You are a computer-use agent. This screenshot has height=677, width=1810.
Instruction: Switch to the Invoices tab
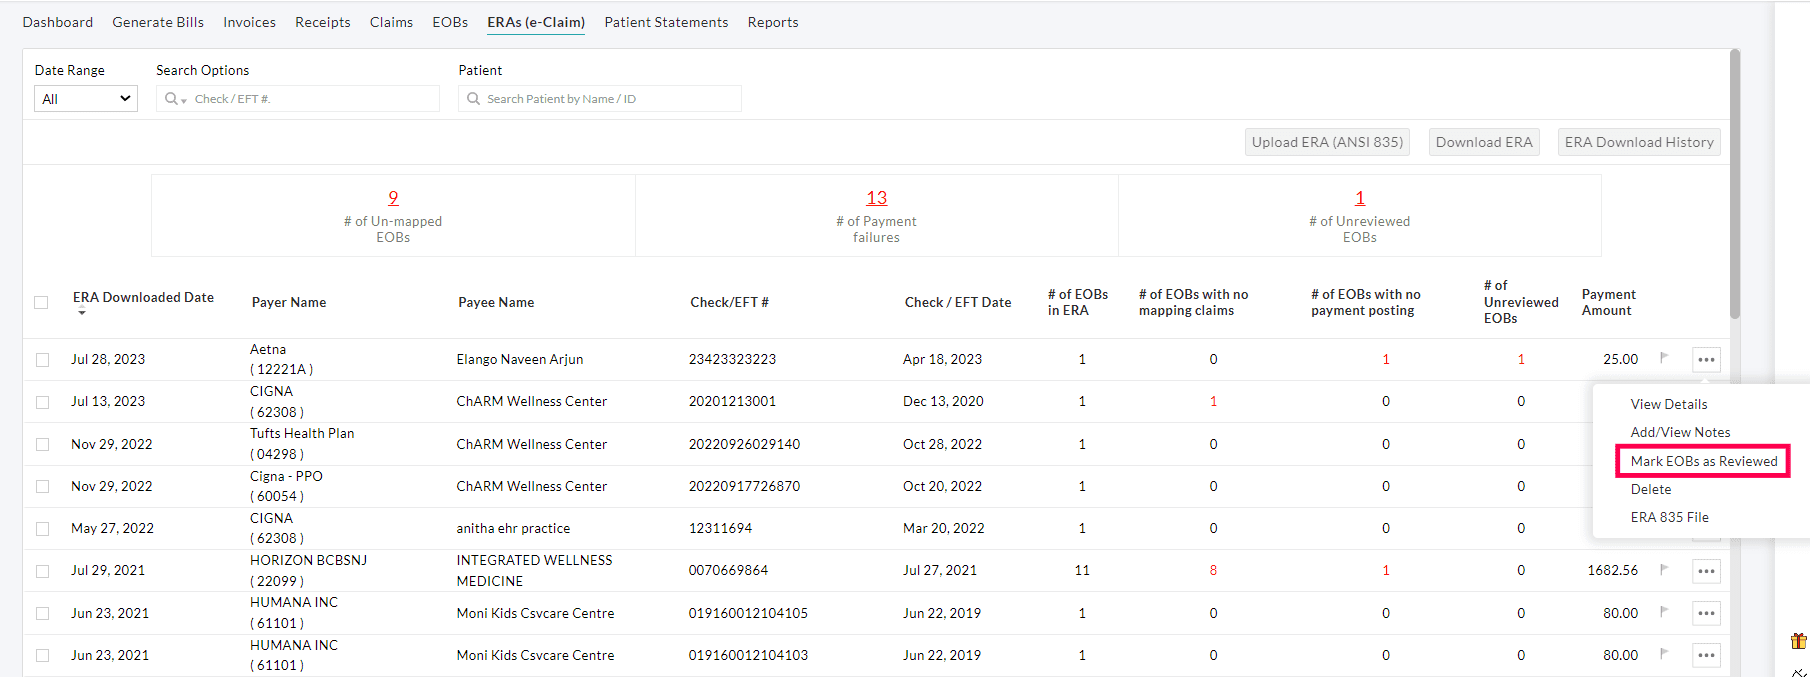(249, 22)
